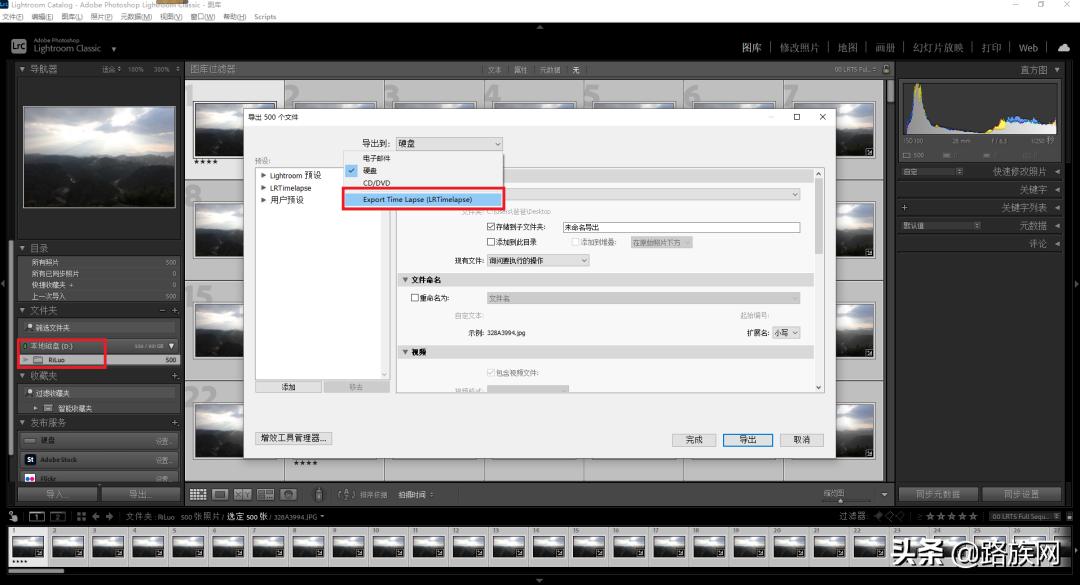Uncheck the 存储到子文件夹 checkbox
This screenshot has width=1080, height=585.
pyautogui.click(x=491, y=228)
